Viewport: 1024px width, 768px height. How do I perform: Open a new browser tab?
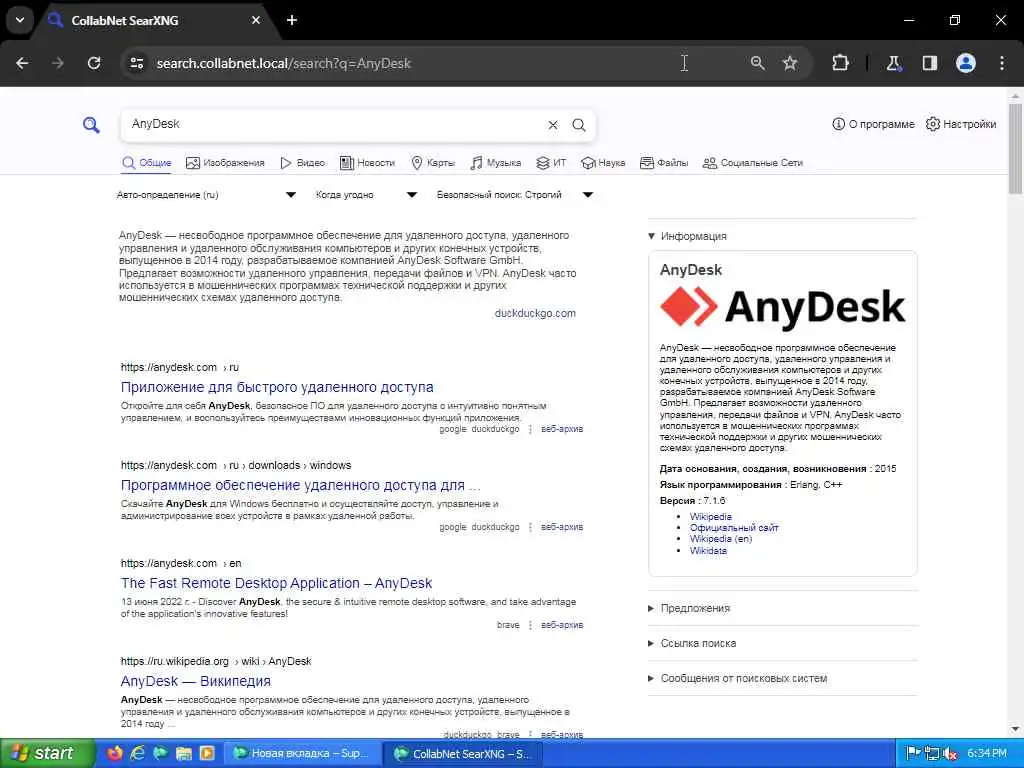292,20
